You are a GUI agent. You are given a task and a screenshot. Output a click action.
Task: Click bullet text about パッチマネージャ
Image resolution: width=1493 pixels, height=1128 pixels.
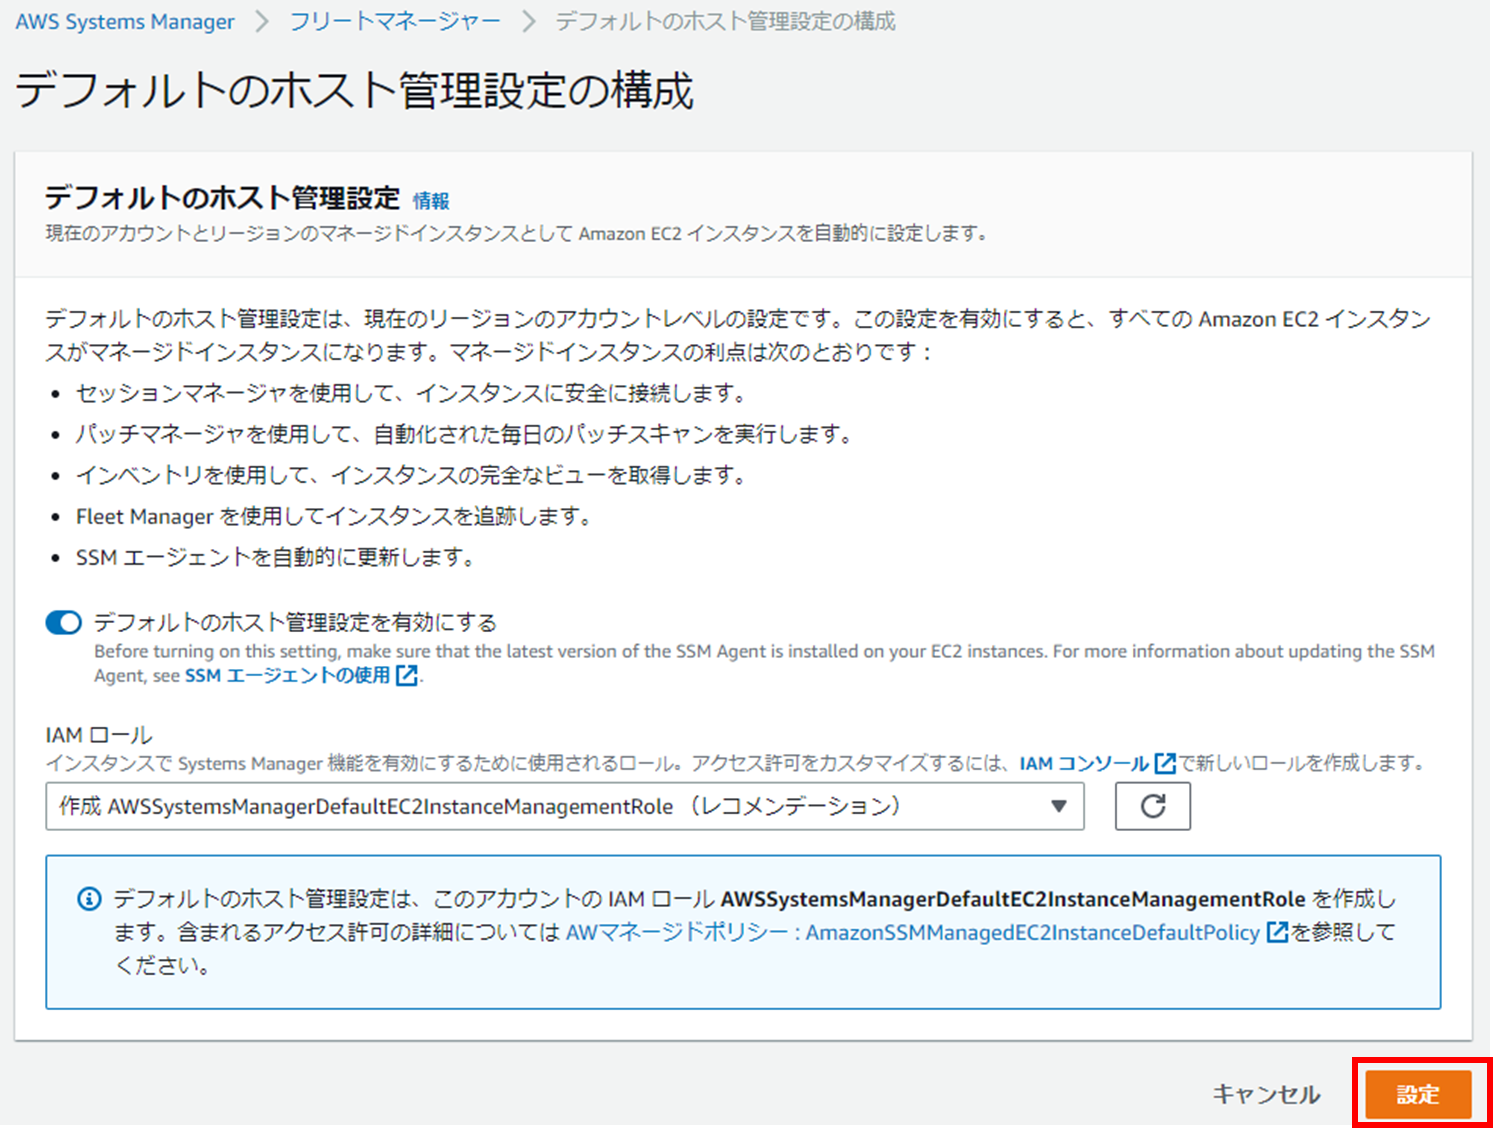click(466, 435)
